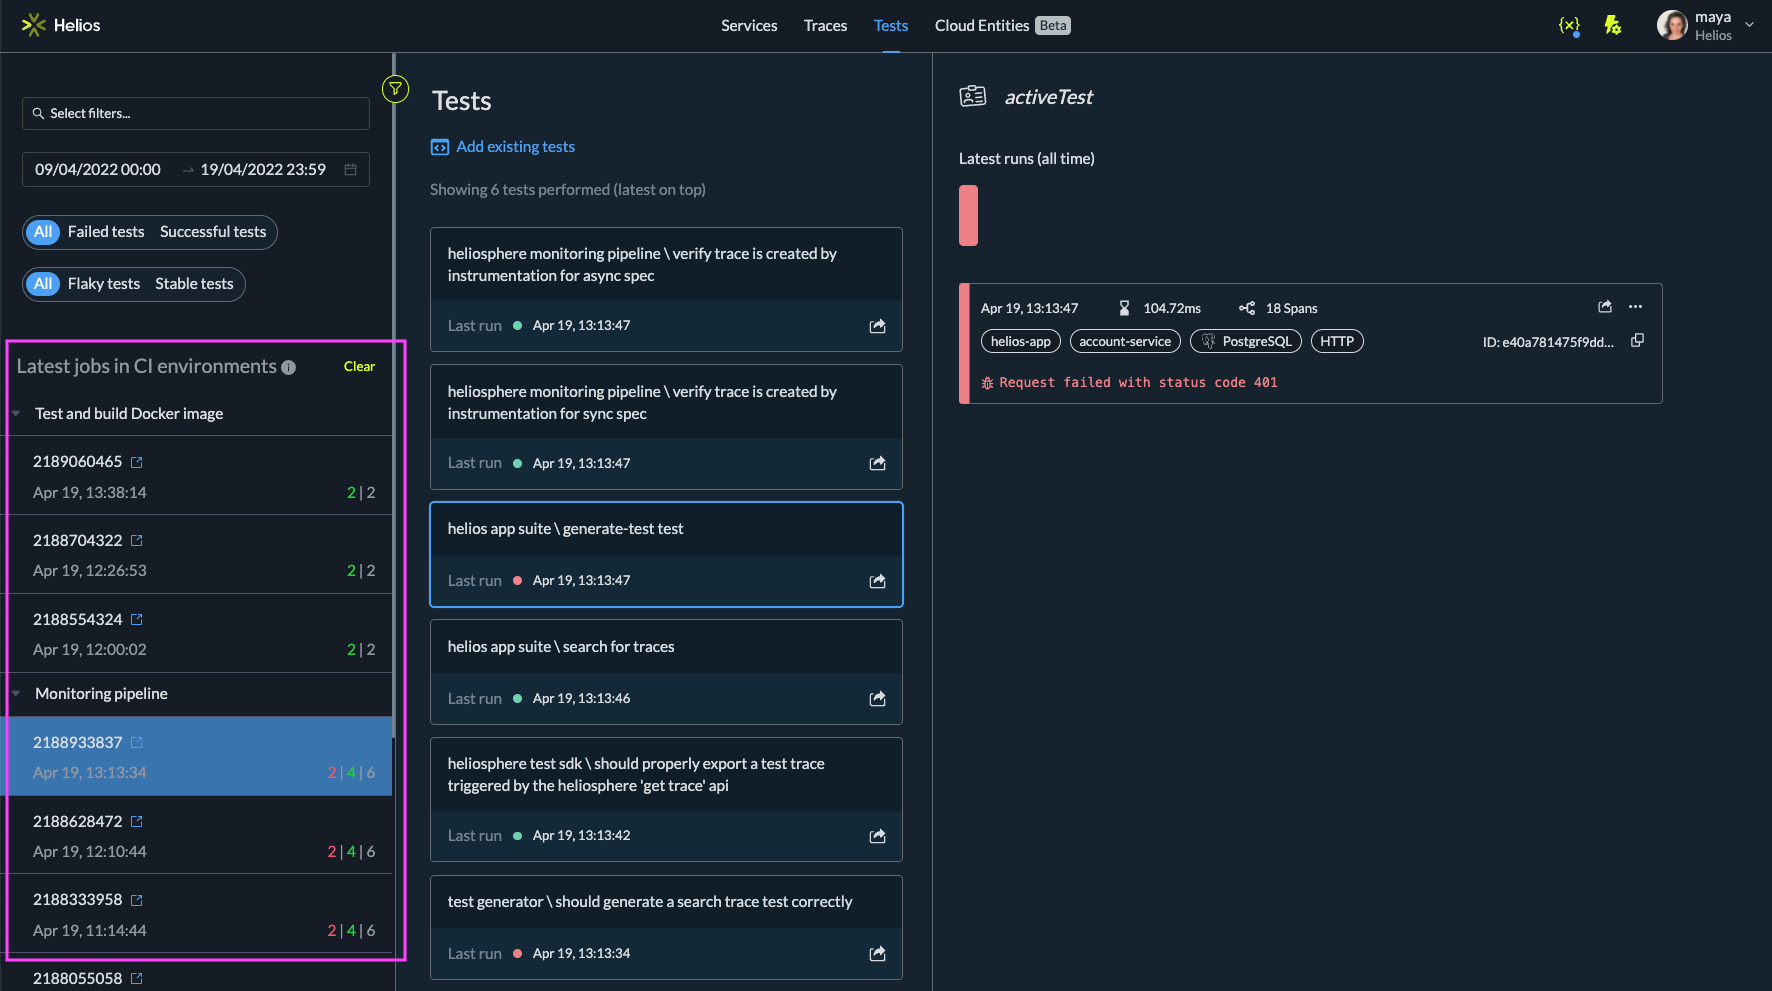Click the Select filters search field

(x=196, y=113)
